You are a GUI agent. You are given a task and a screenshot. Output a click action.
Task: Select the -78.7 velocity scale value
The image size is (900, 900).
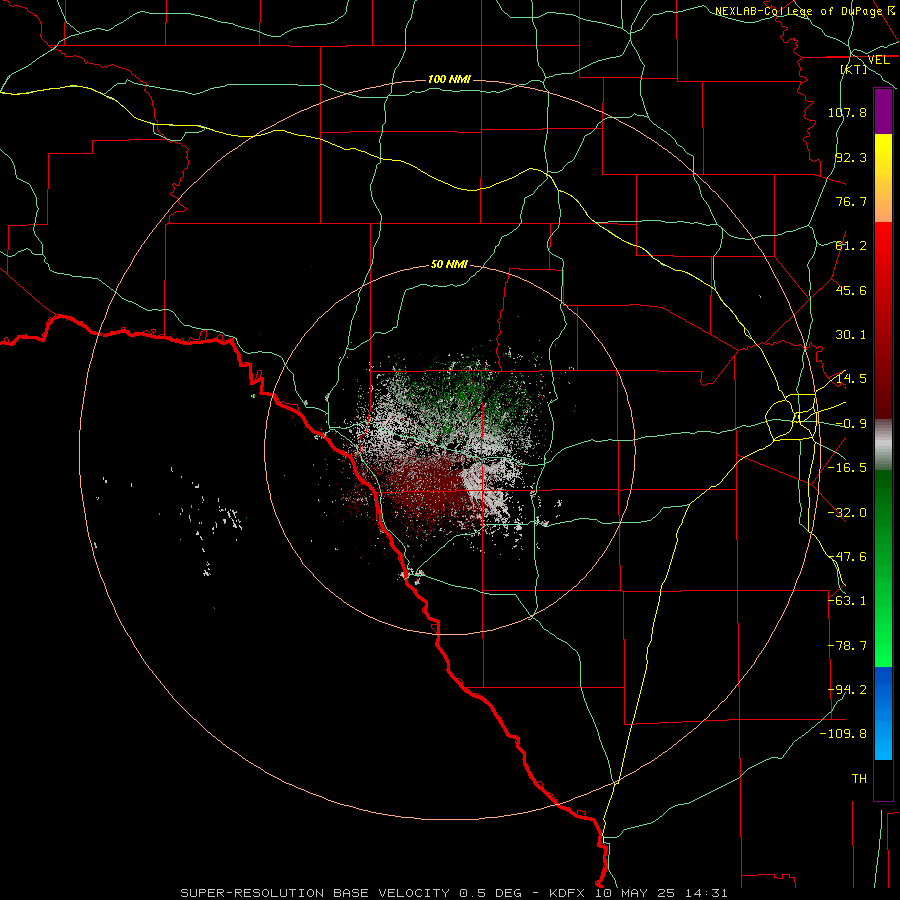(847, 646)
